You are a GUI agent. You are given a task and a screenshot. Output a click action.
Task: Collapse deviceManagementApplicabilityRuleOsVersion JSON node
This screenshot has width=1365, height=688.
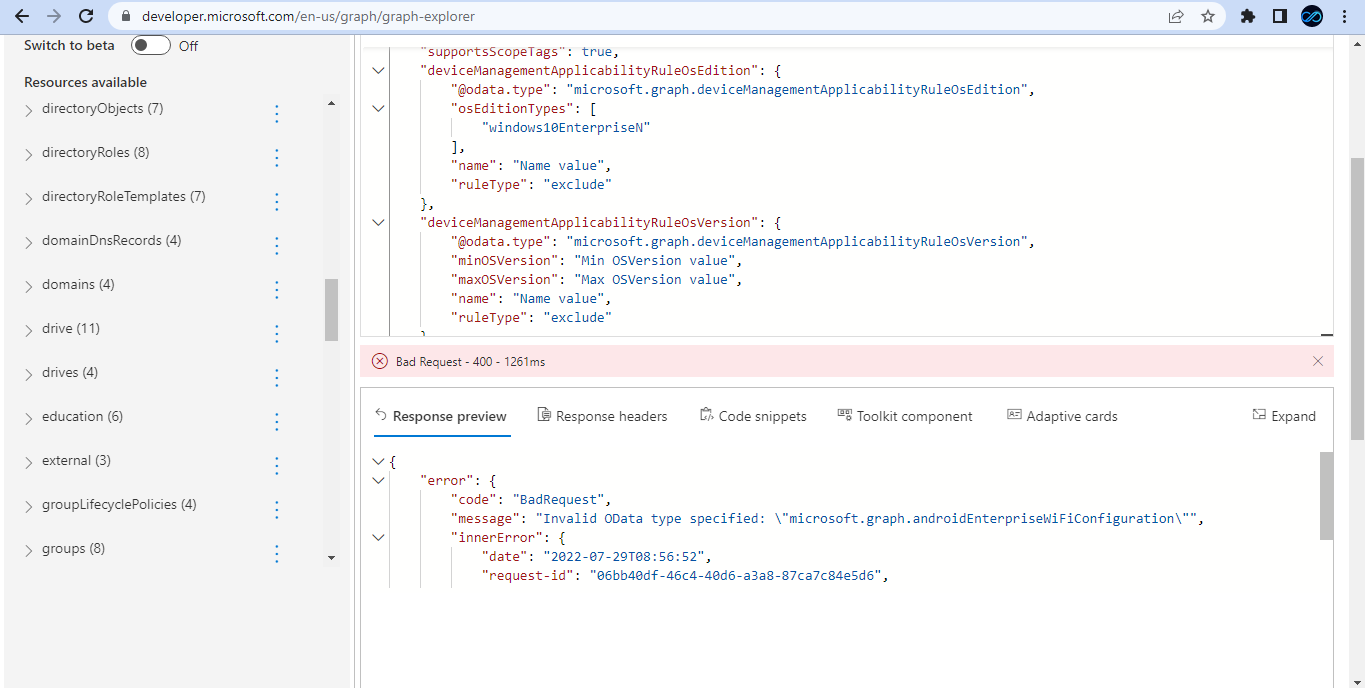pyautogui.click(x=378, y=223)
